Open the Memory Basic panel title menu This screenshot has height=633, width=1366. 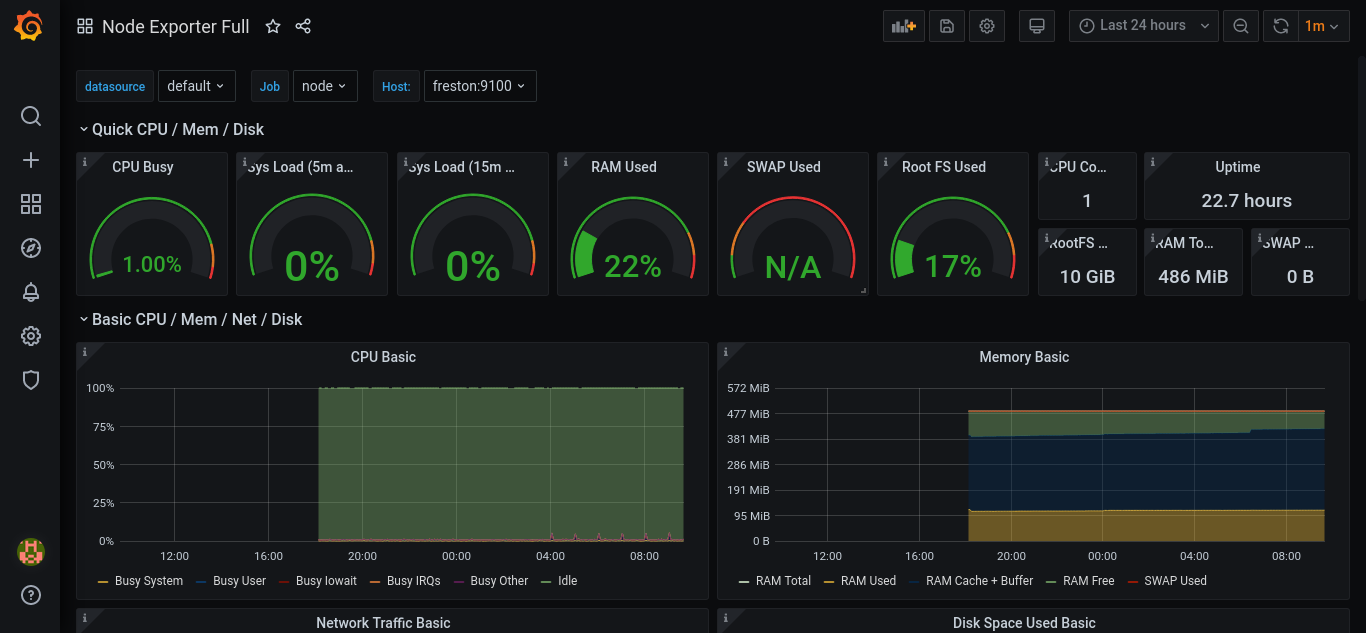coord(1024,357)
